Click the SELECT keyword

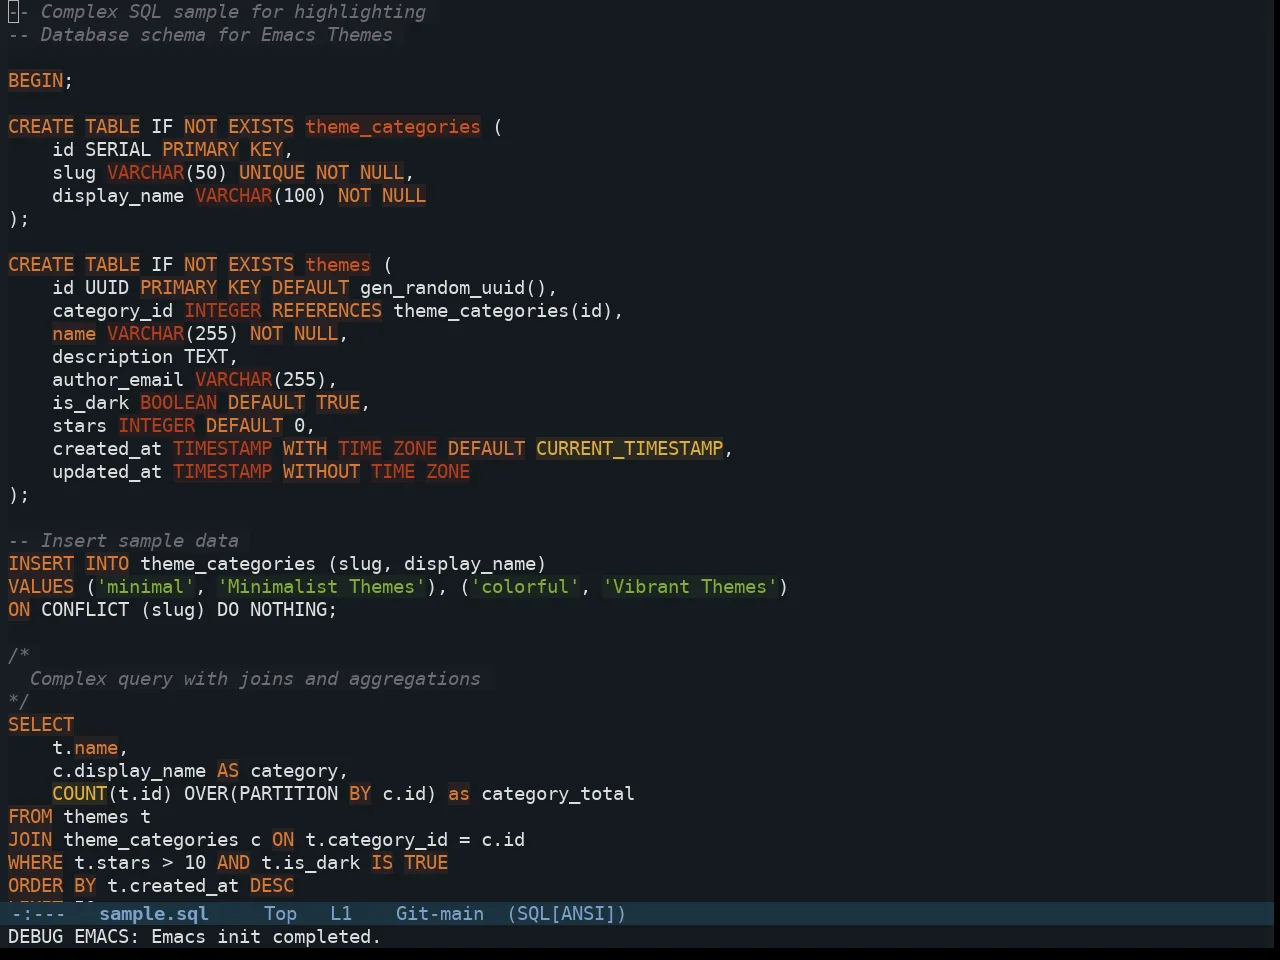click(41, 724)
